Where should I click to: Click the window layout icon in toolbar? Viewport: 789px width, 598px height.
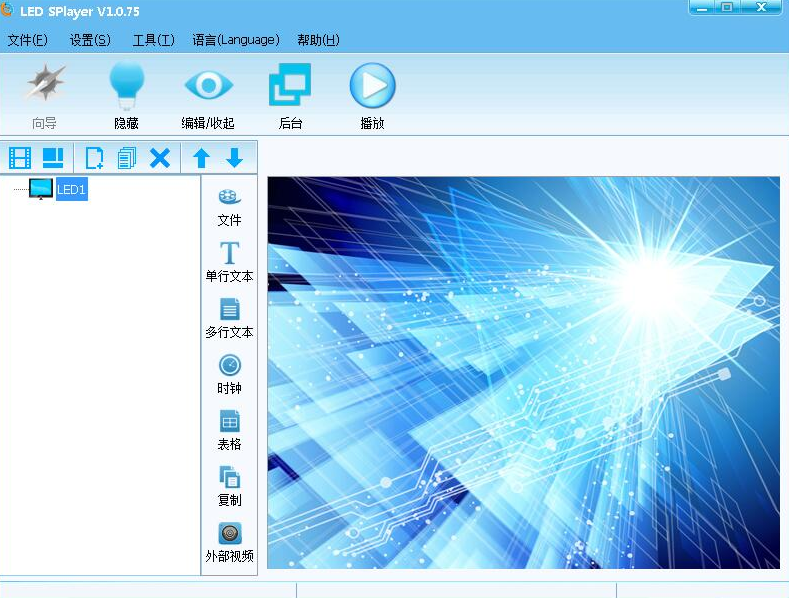coord(53,158)
